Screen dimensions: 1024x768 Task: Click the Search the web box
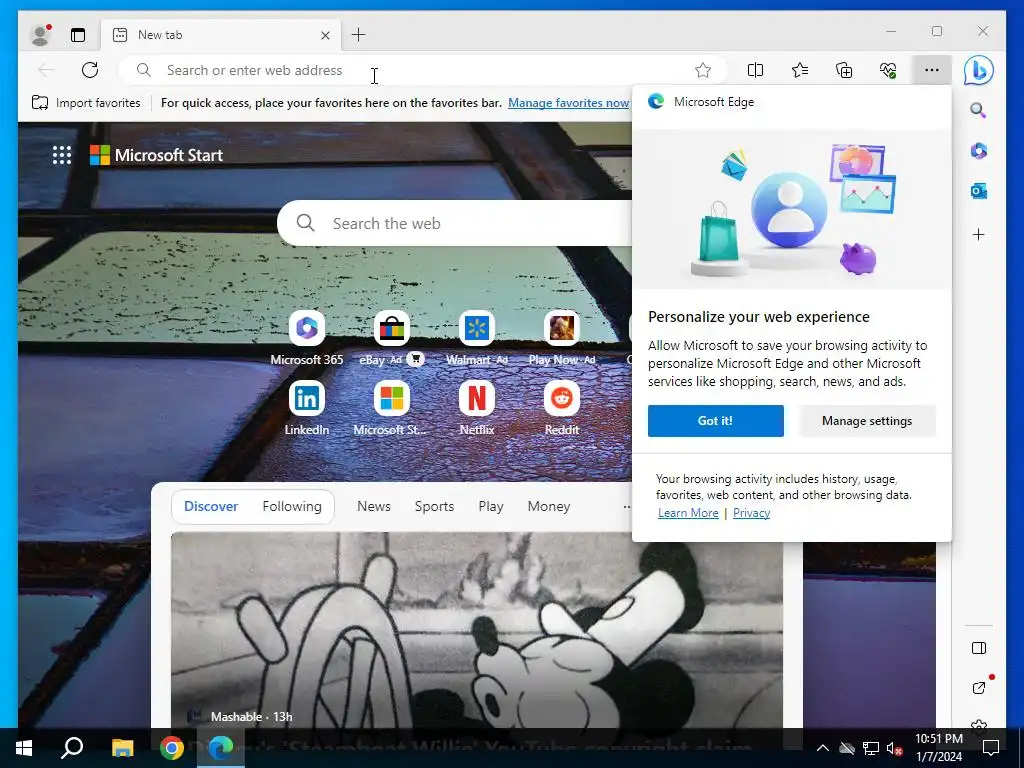coord(457,223)
